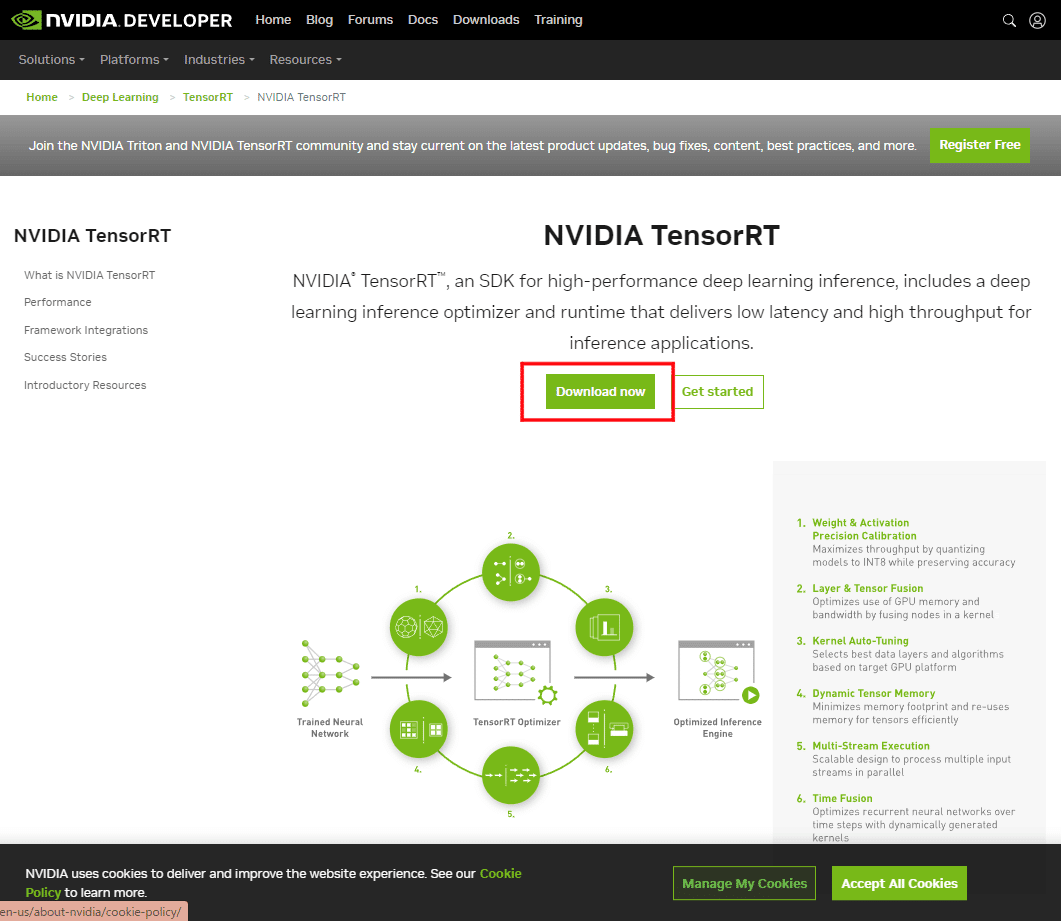Jump to Success Stories sidebar link
The width and height of the screenshot is (1061, 921).
click(x=65, y=357)
